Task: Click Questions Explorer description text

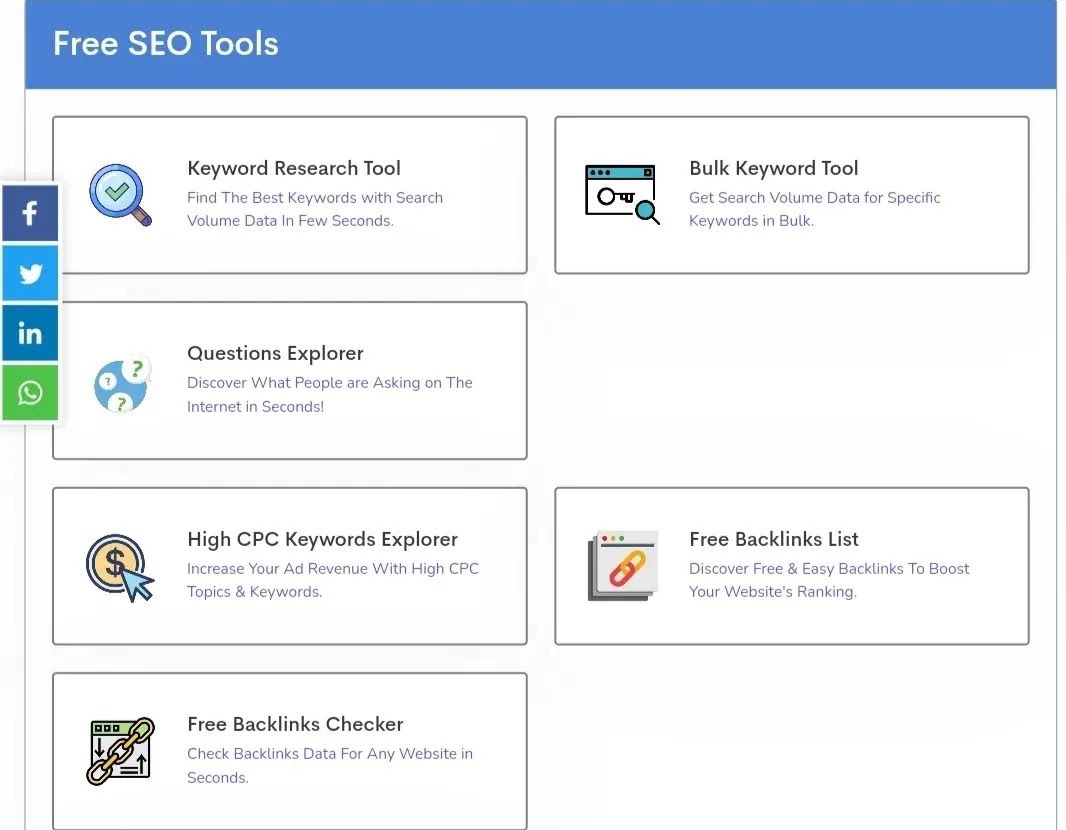Action: click(x=330, y=394)
